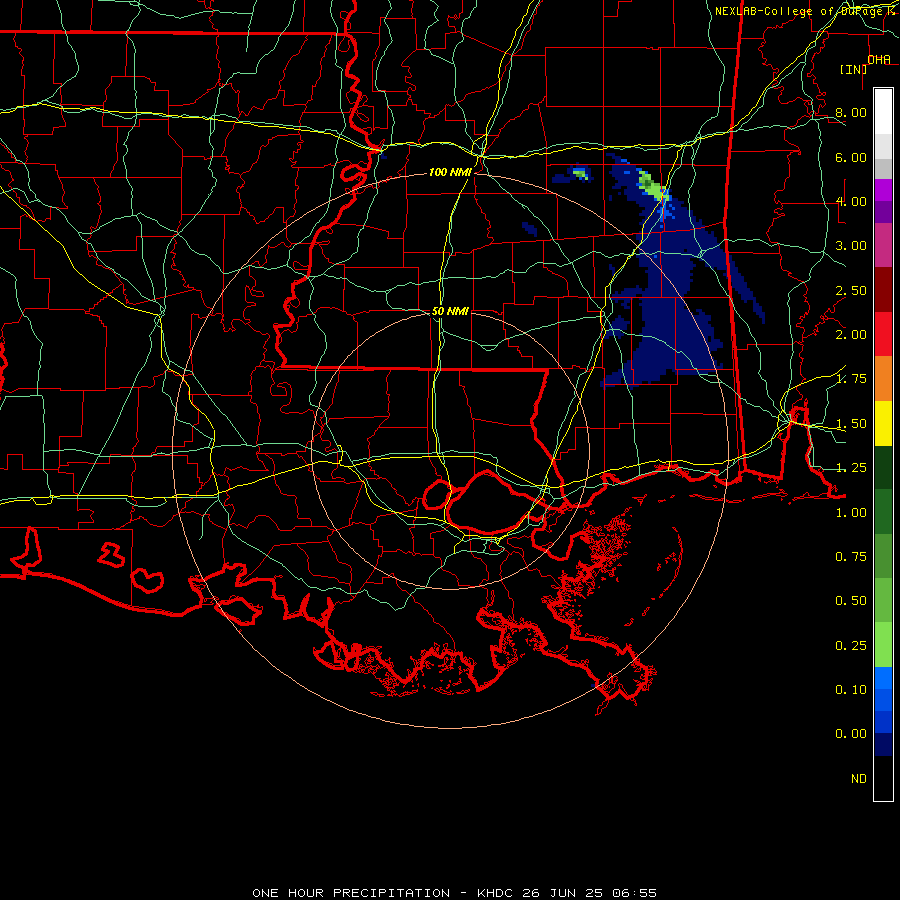Click the 1.25 legend value
This screenshot has height=900, width=900.
click(850, 468)
